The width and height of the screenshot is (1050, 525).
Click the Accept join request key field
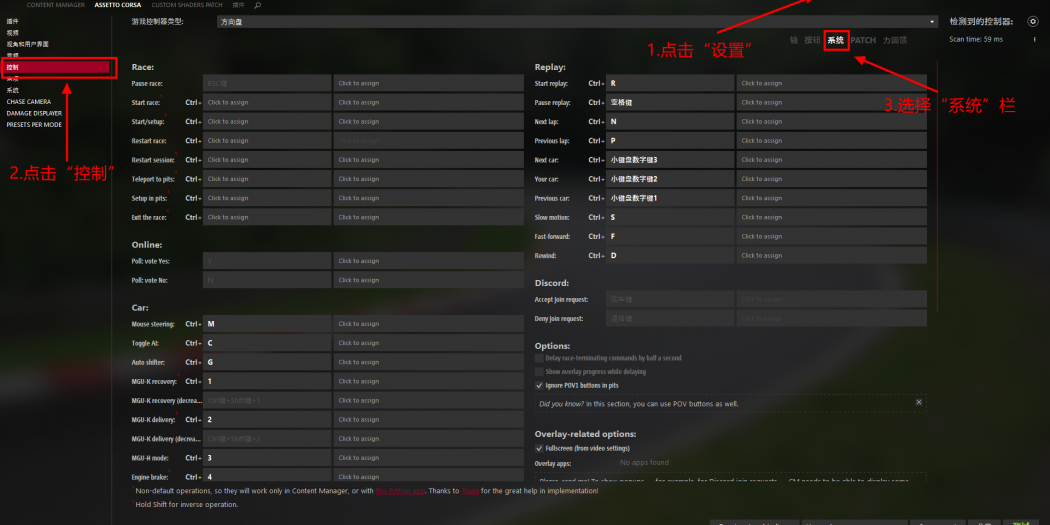coord(670,299)
